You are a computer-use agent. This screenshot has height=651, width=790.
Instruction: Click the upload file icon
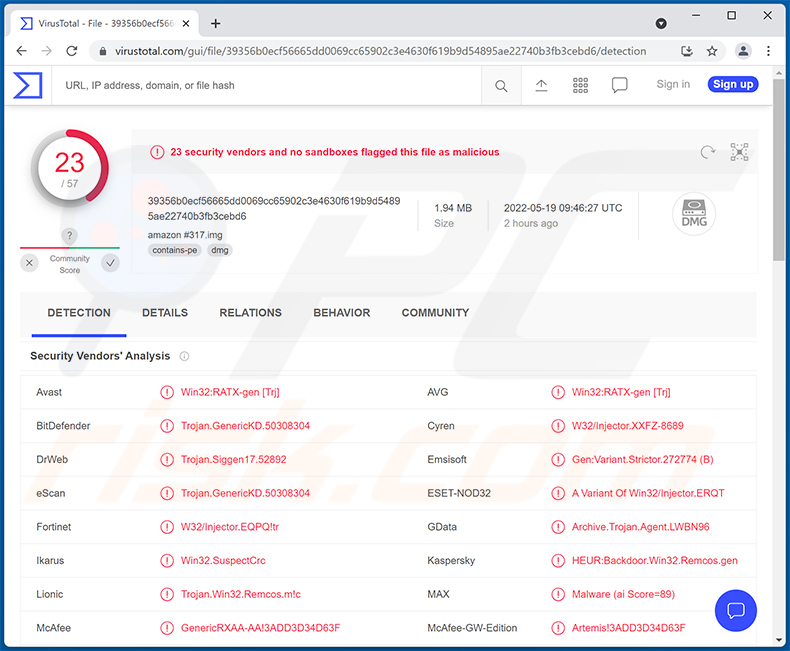[541, 85]
